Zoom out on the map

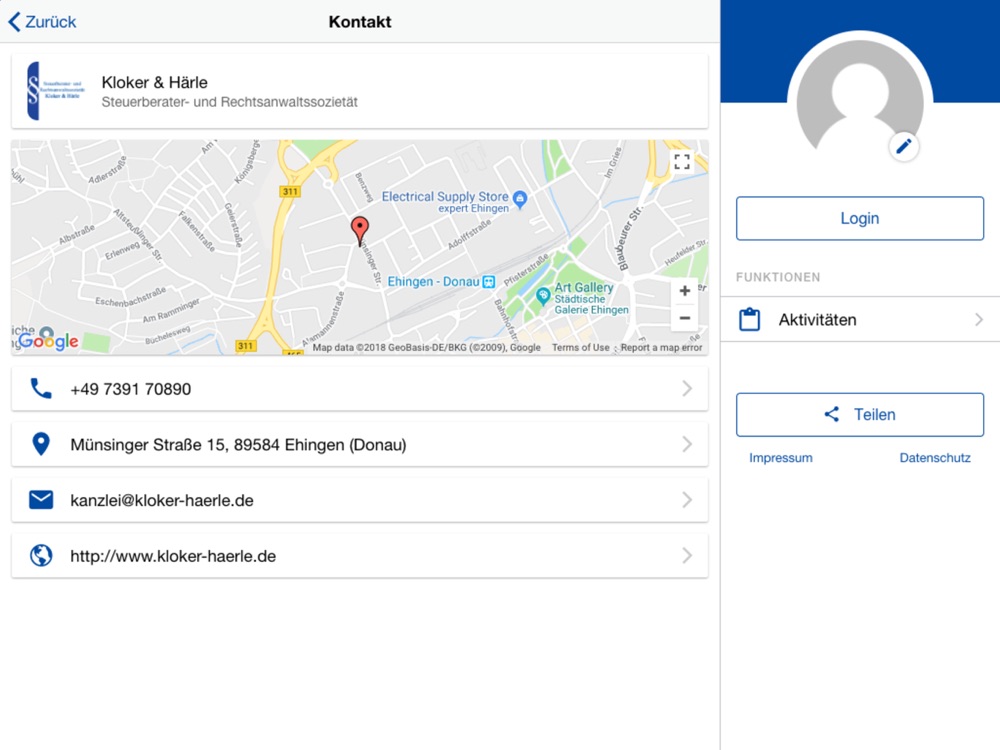tap(684, 318)
